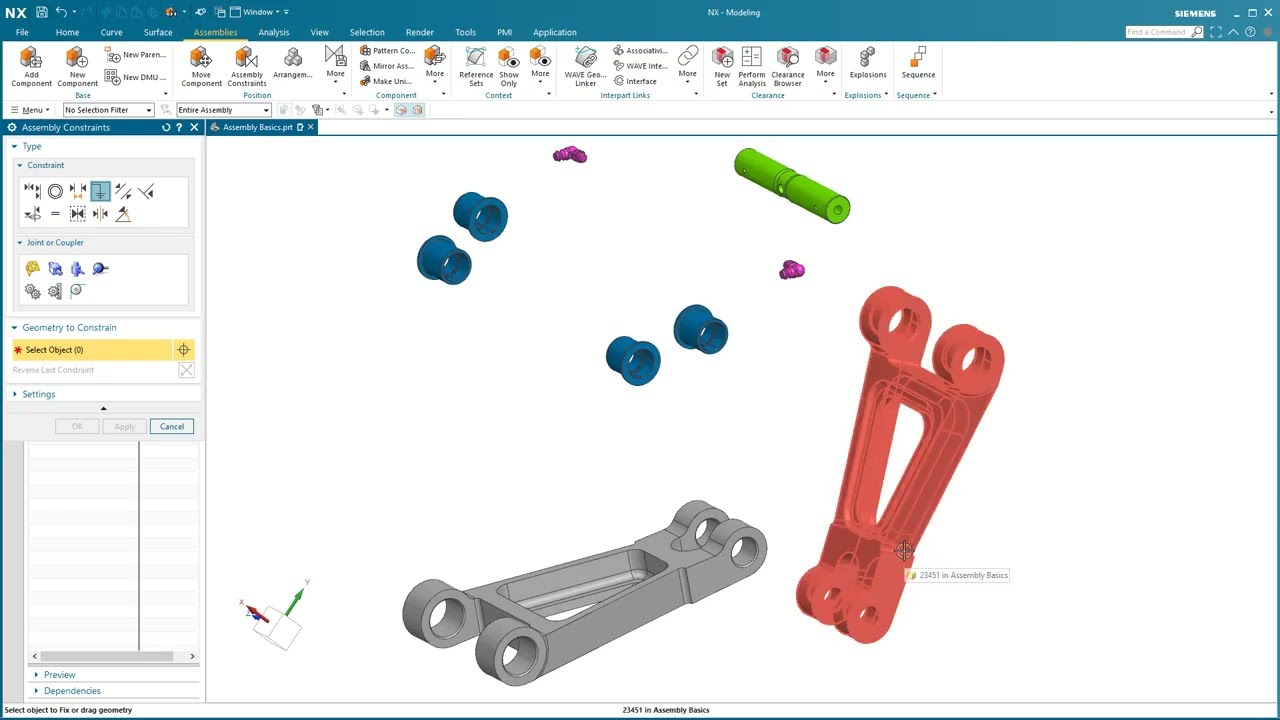Click the Cancel button
This screenshot has width=1280, height=720.
(172, 427)
